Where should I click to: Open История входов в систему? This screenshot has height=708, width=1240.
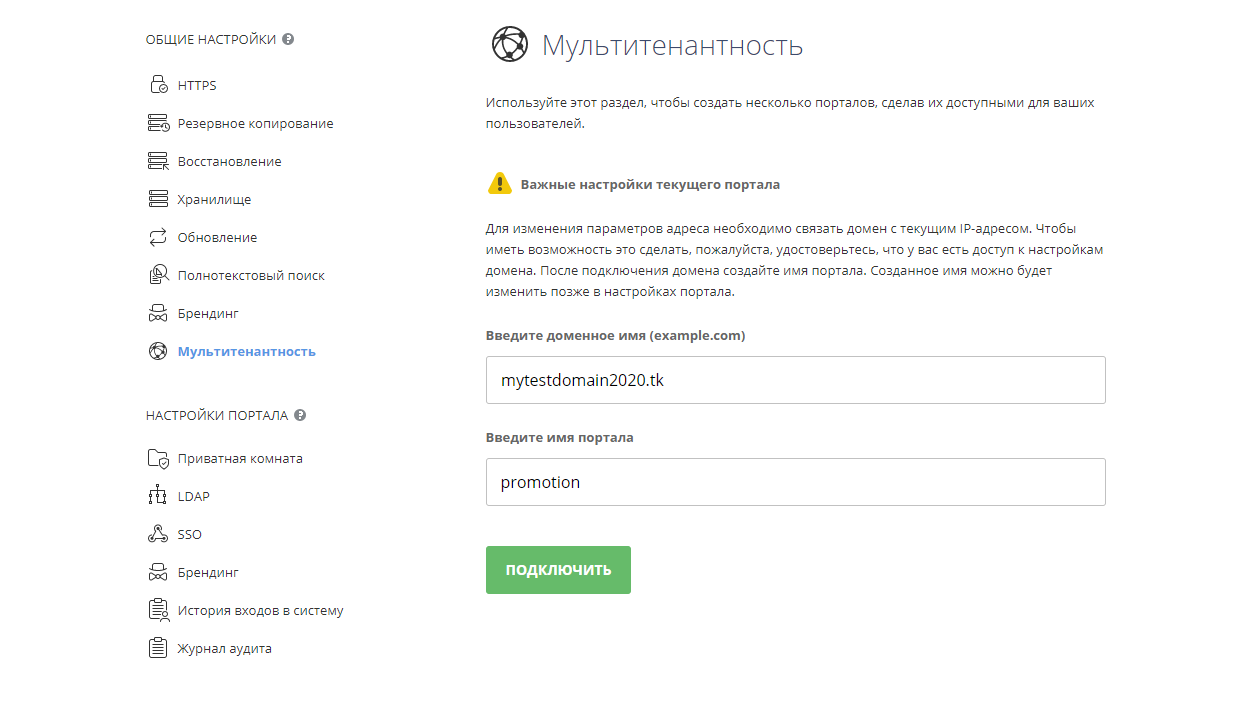(x=261, y=610)
